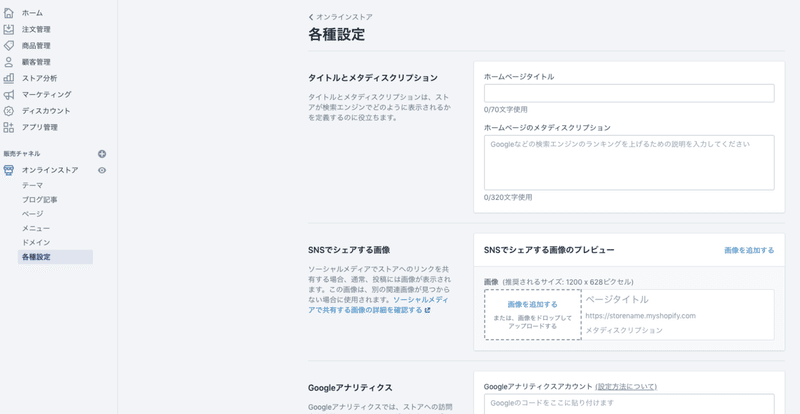Open the メニュー submenu item
Screen dimensions: 800x414
[36, 228]
